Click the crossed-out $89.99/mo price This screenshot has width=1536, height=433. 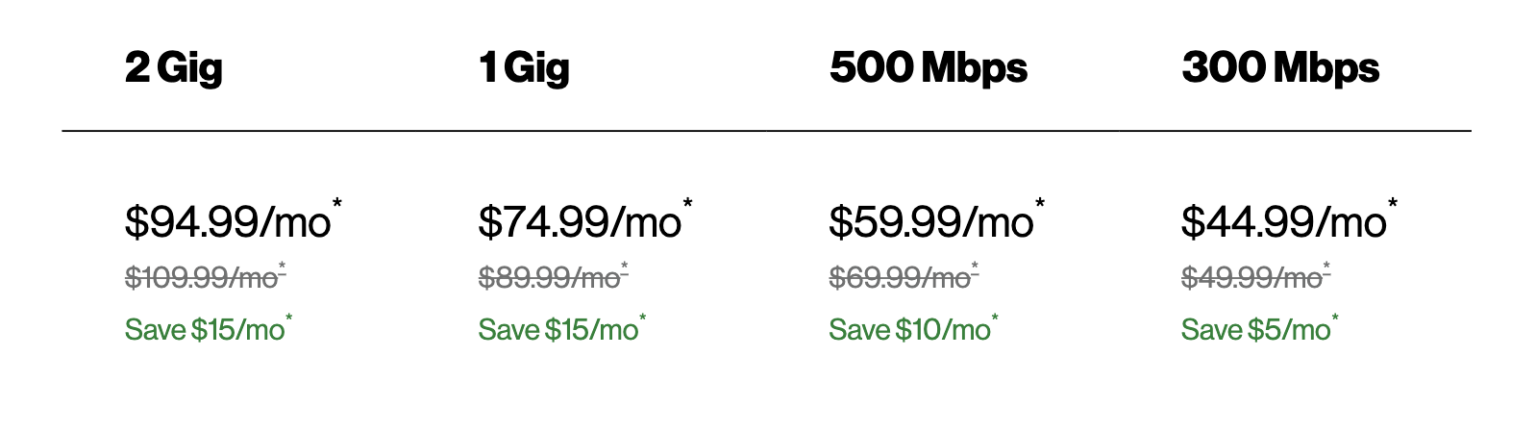pos(548,279)
